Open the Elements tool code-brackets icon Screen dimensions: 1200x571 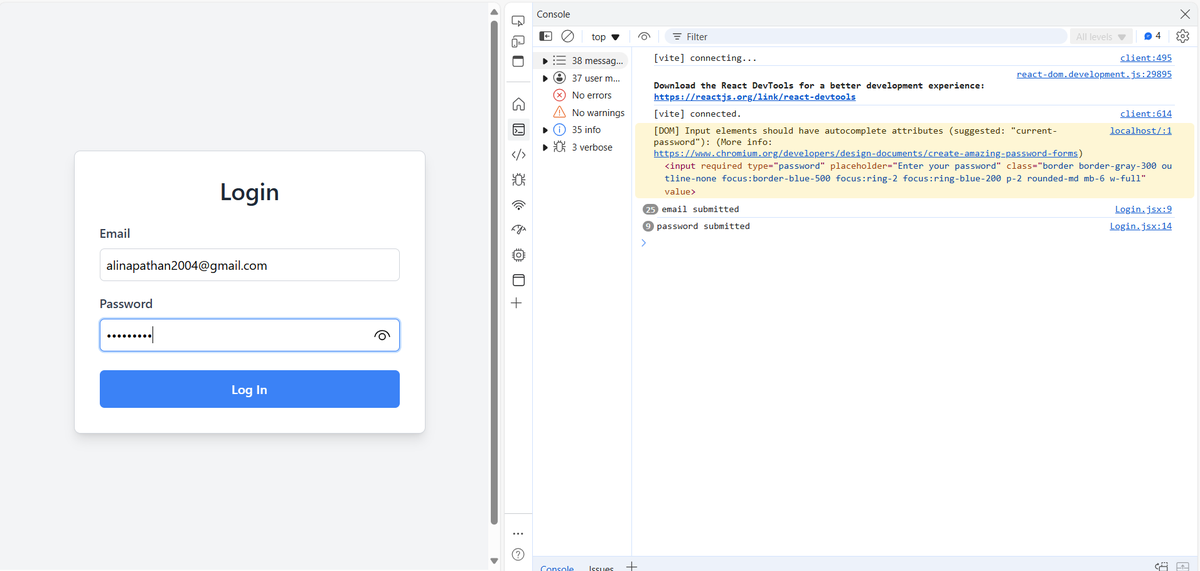(x=518, y=155)
